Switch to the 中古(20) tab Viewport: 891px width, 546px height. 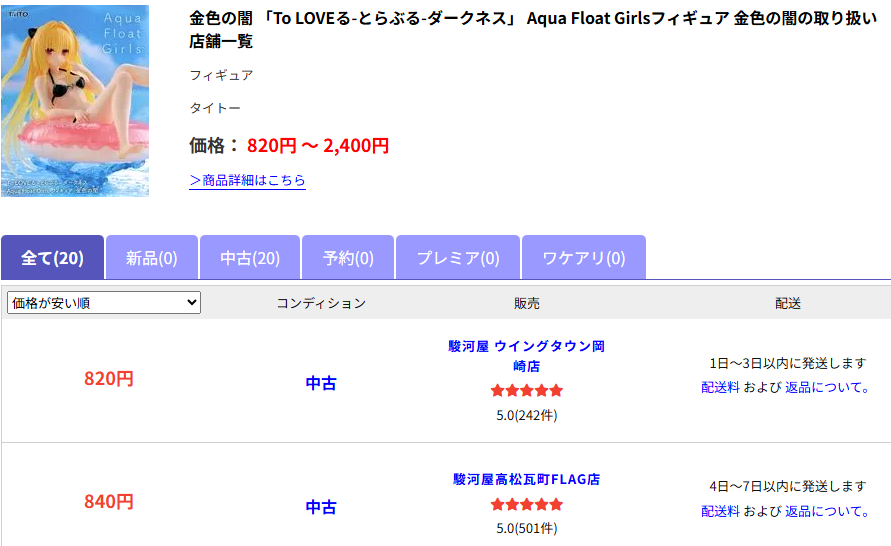tap(250, 258)
